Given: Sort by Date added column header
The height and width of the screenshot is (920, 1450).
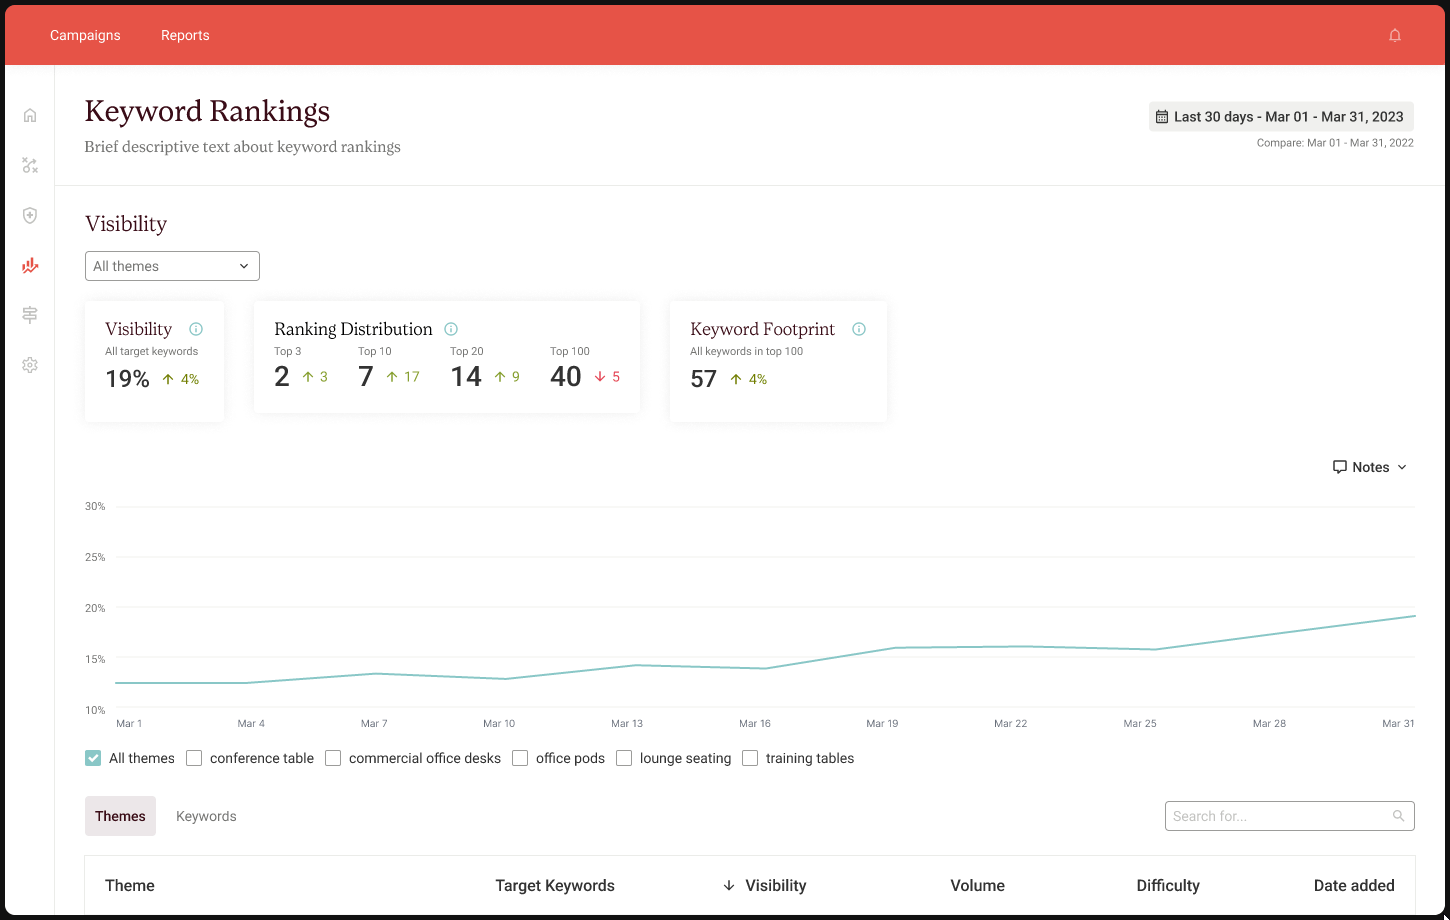Looking at the screenshot, I should tap(1354, 885).
